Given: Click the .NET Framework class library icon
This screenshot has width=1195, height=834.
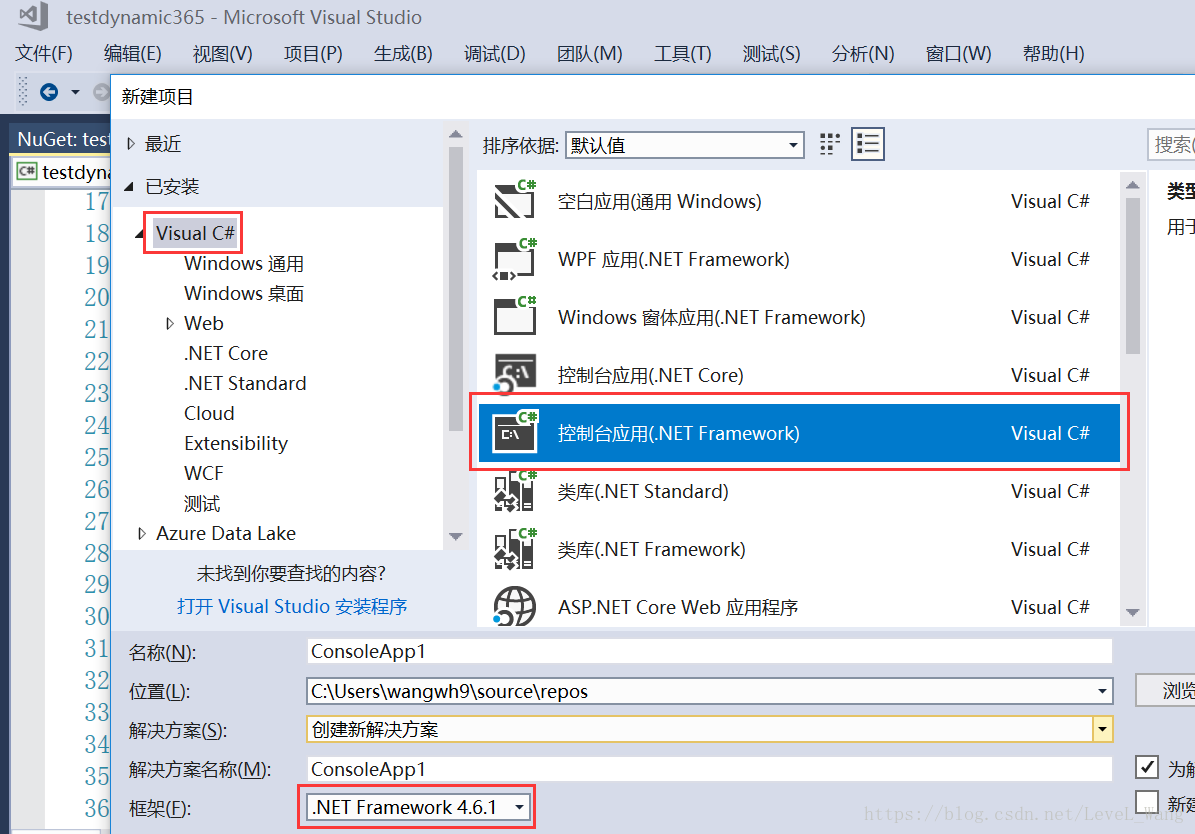Looking at the screenshot, I should click(x=515, y=549).
